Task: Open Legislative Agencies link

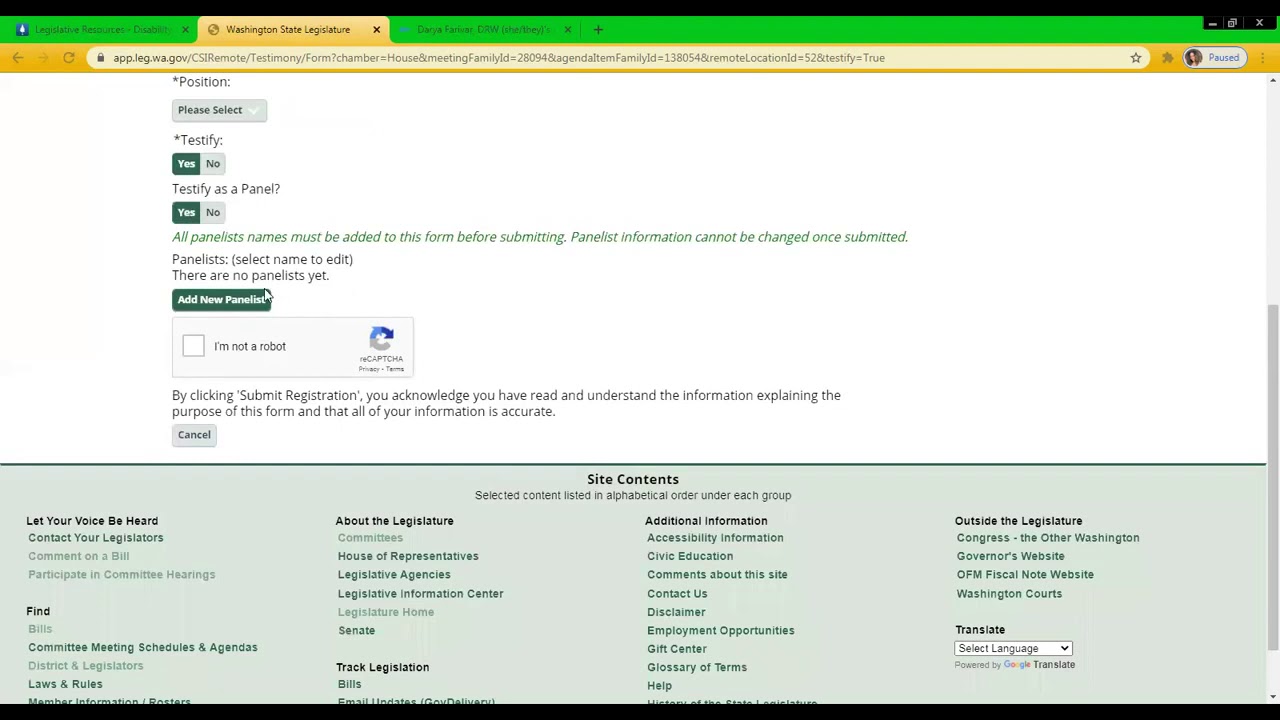Action: (x=394, y=574)
